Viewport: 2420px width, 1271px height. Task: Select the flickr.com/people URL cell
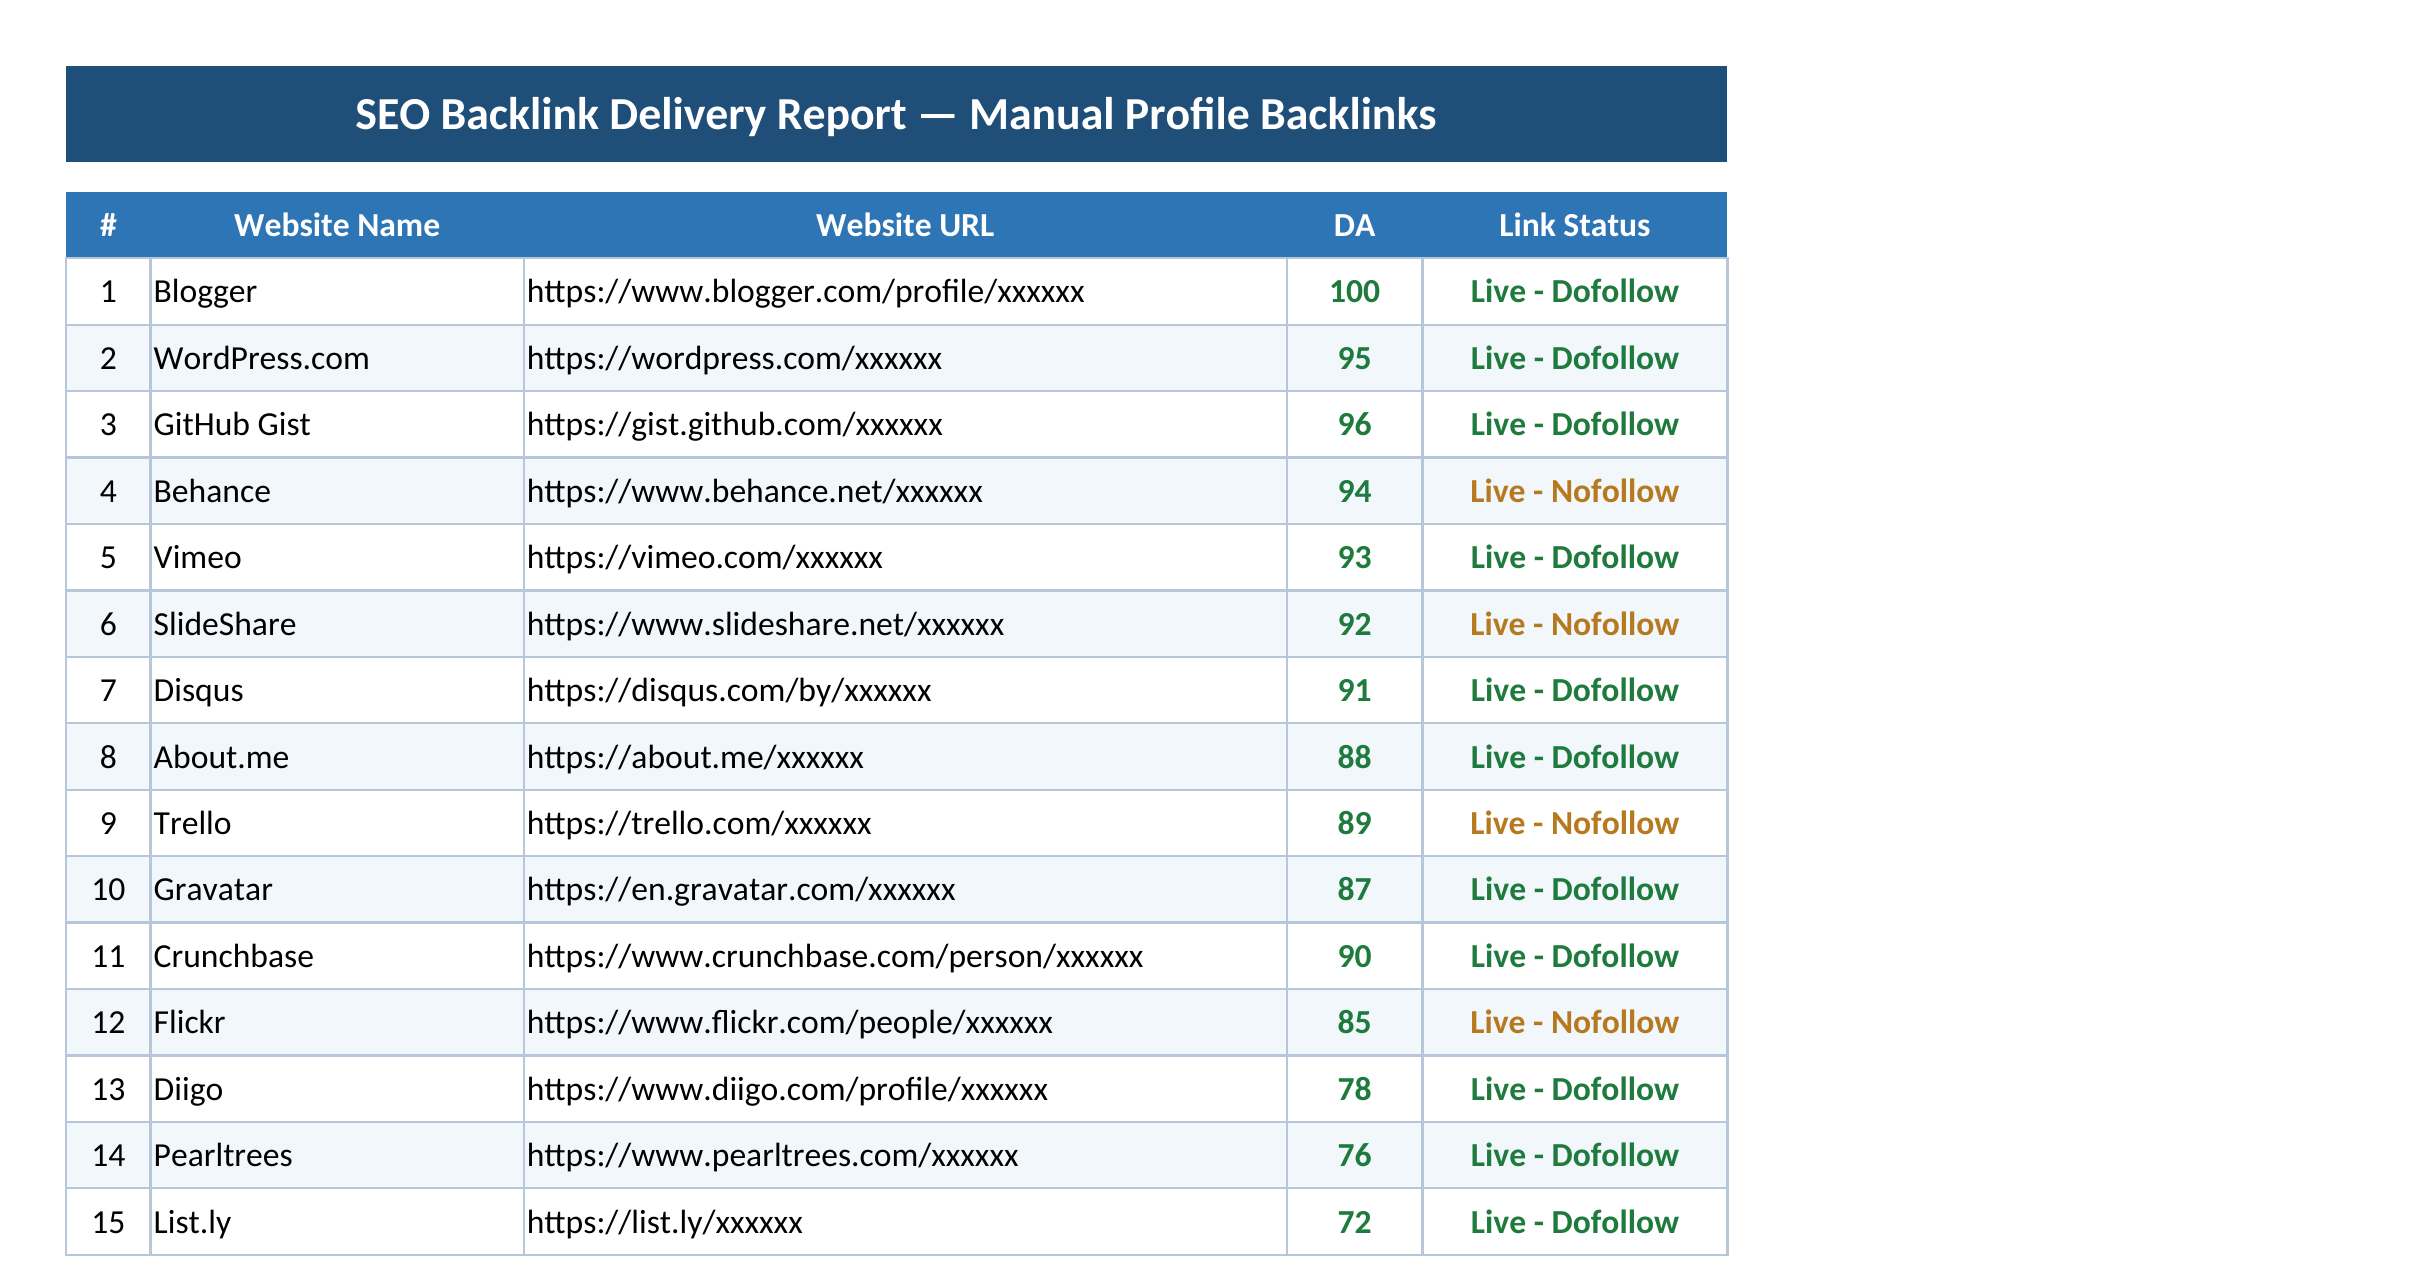(x=905, y=1022)
